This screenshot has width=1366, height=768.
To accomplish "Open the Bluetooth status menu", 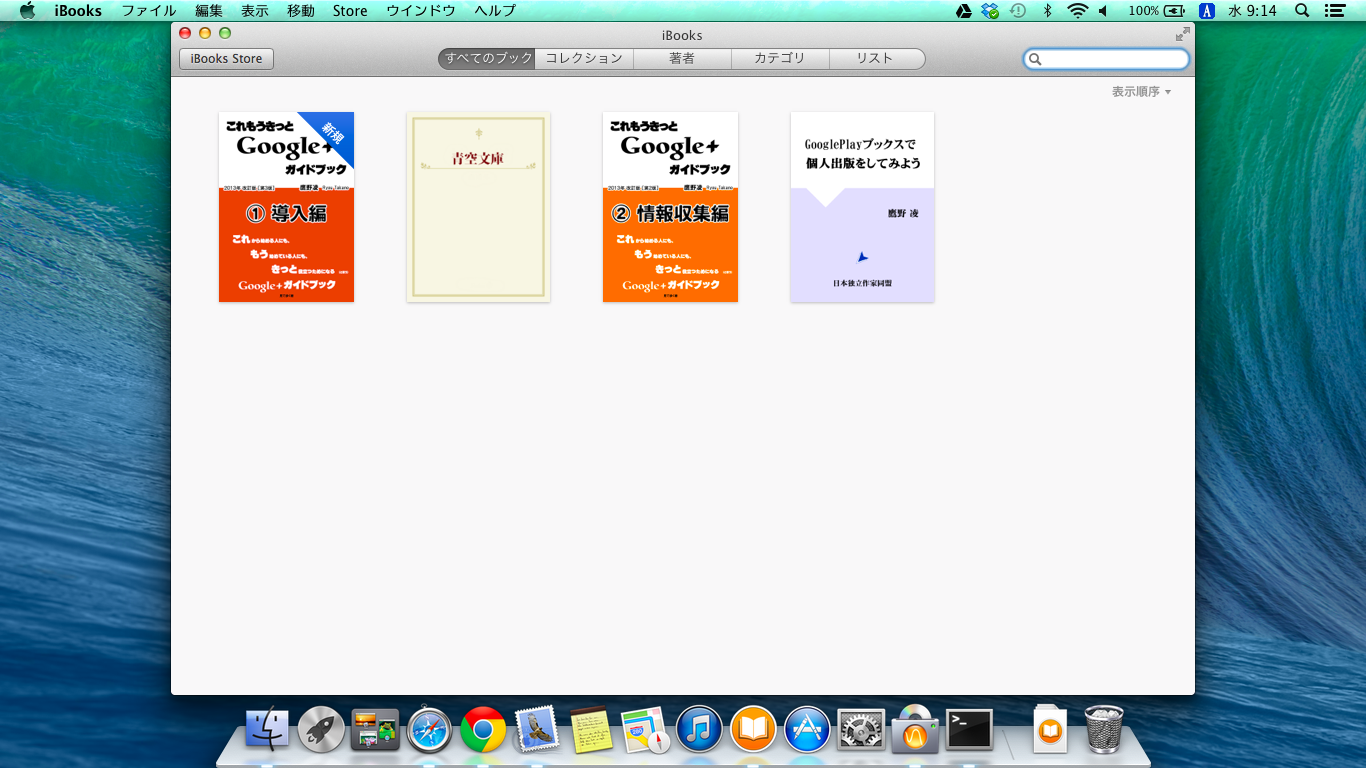I will [1047, 11].
